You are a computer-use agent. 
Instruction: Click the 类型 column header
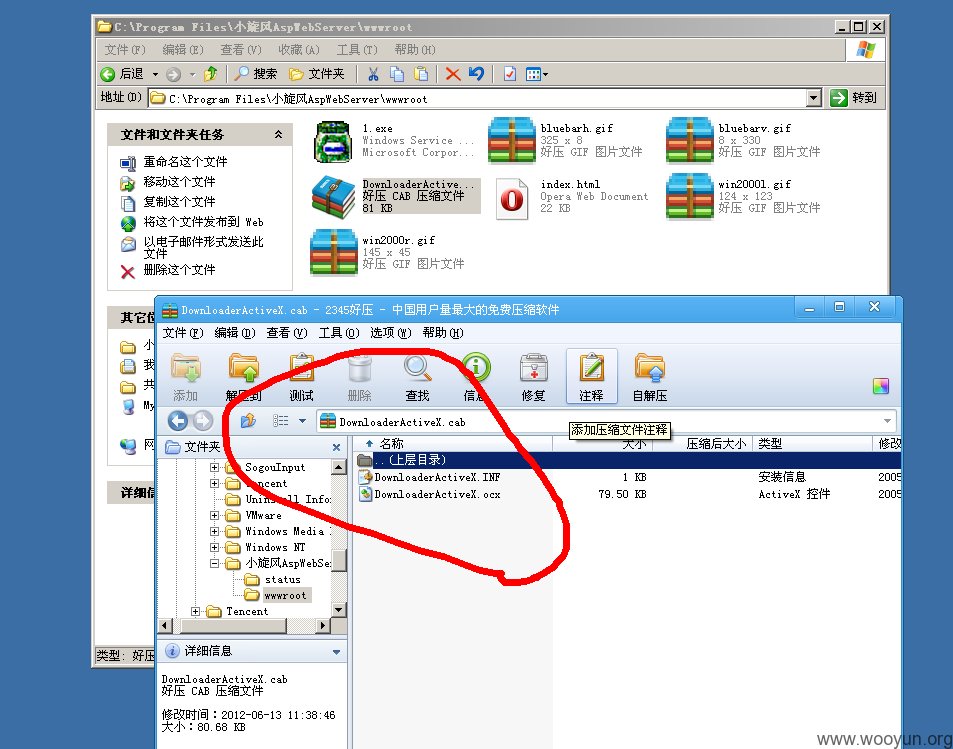coord(769,444)
